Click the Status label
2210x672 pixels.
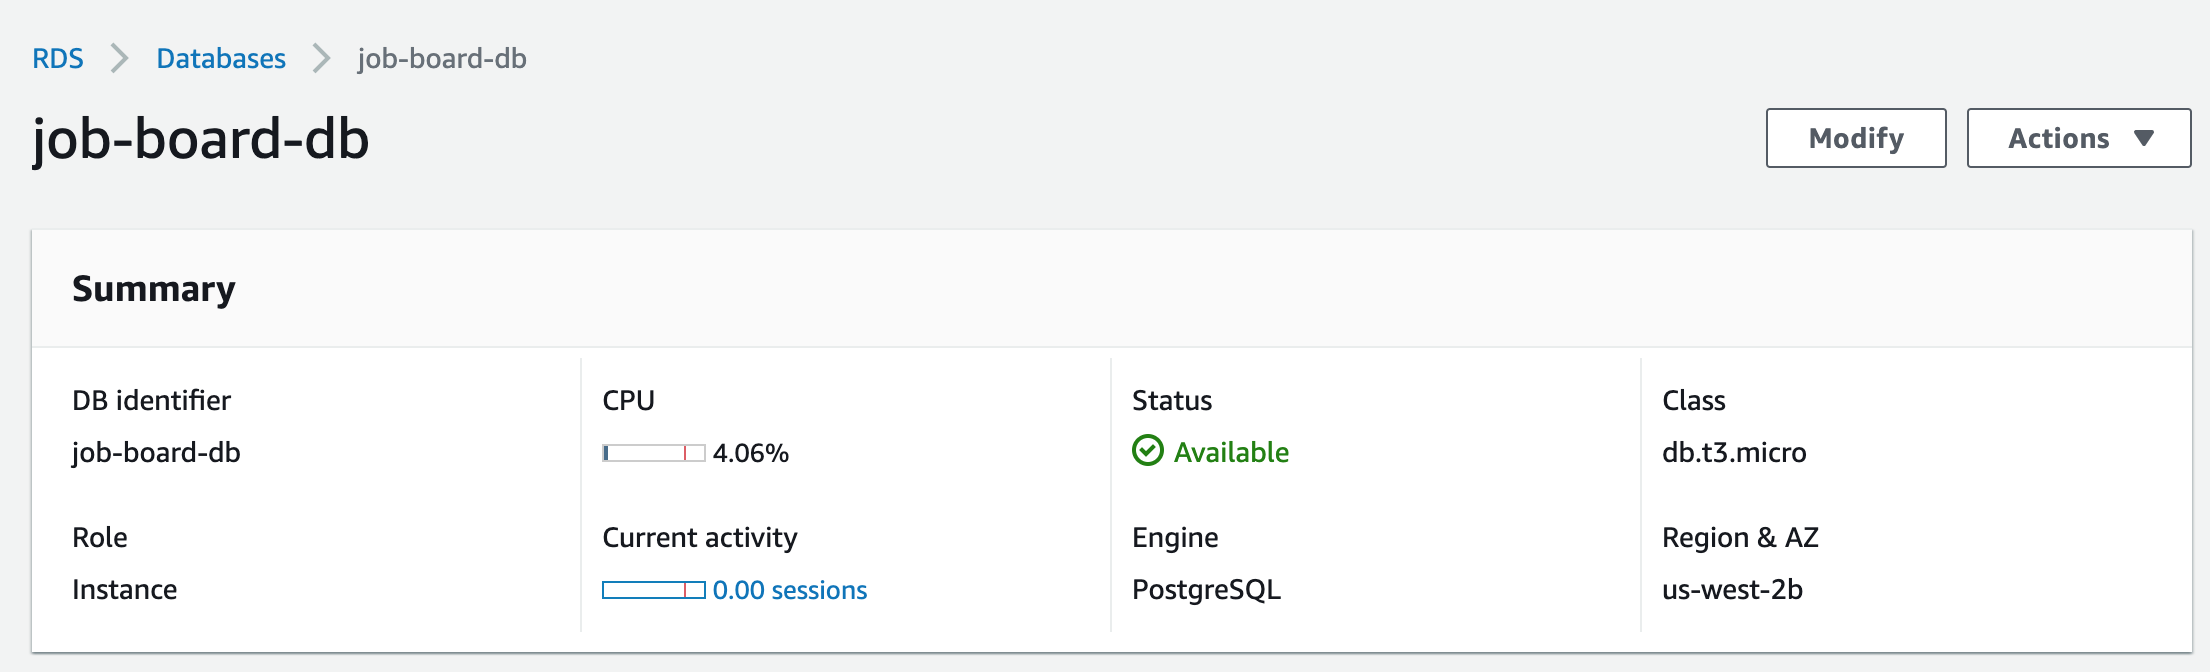click(1172, 400)
